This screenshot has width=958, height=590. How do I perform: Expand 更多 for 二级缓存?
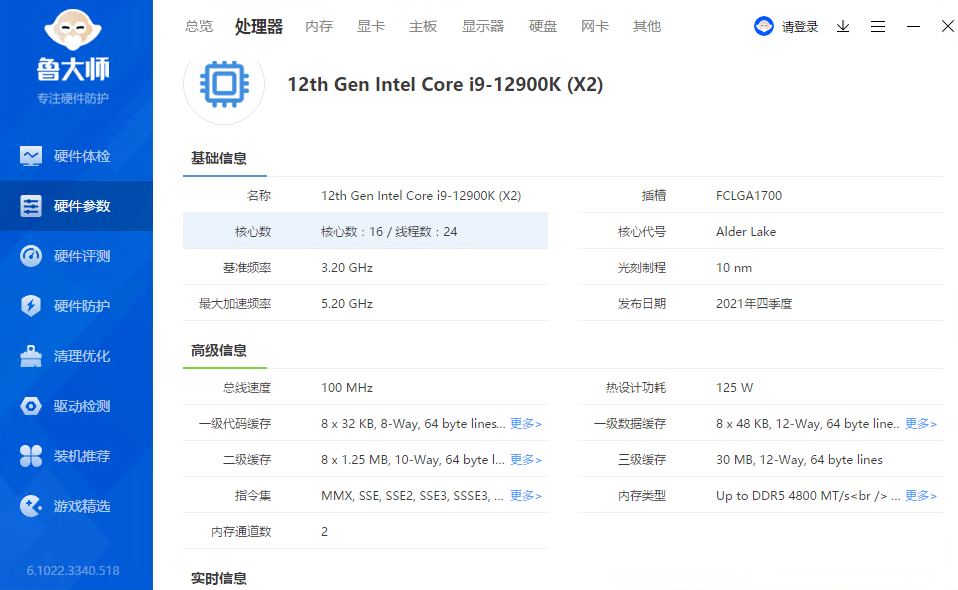(x=525, y=460)
